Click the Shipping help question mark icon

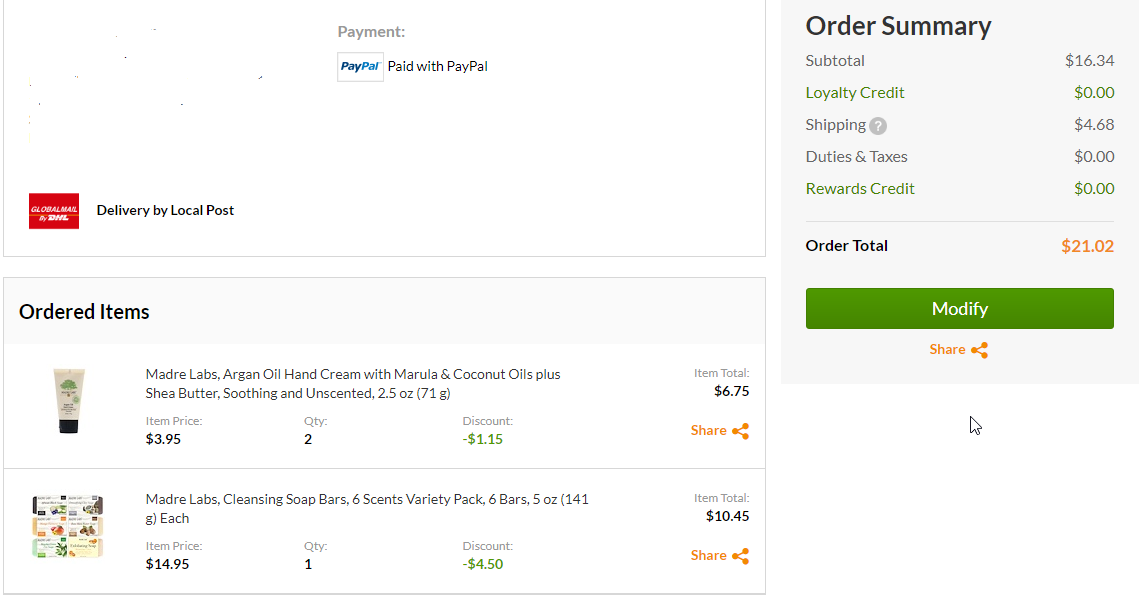pos(878,126)
